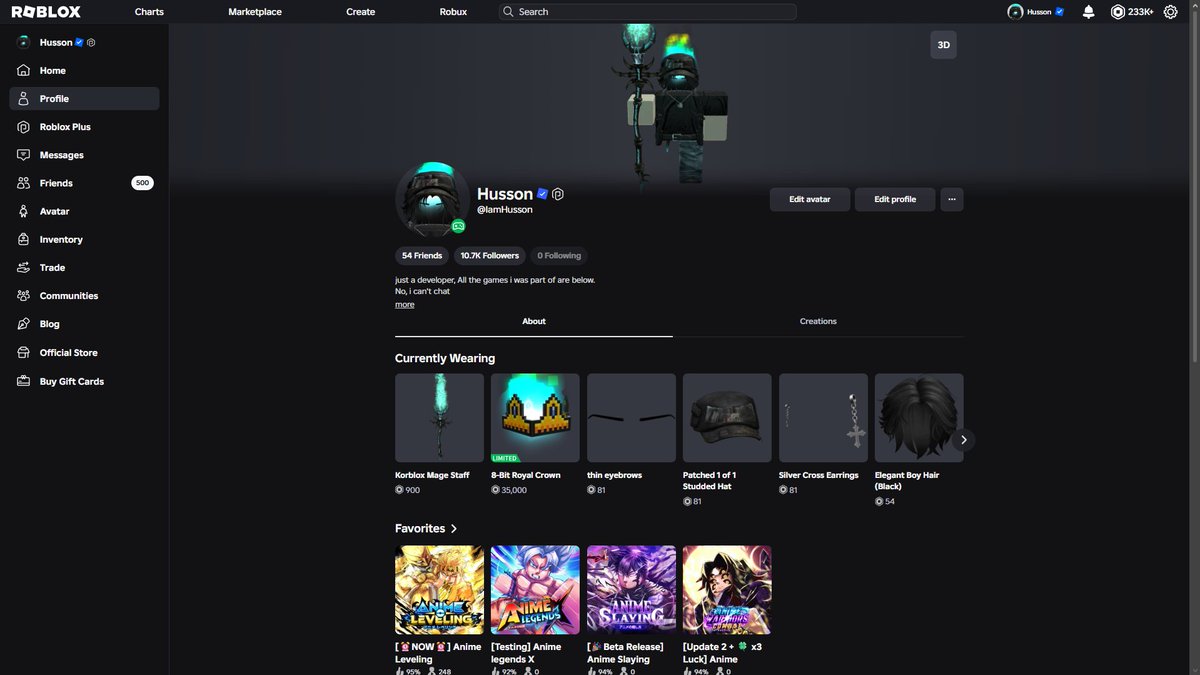This screenshot has width=1200, height=675.
Task: Show next Currently Wearing items arrow
Action: [x=964, y=439]
